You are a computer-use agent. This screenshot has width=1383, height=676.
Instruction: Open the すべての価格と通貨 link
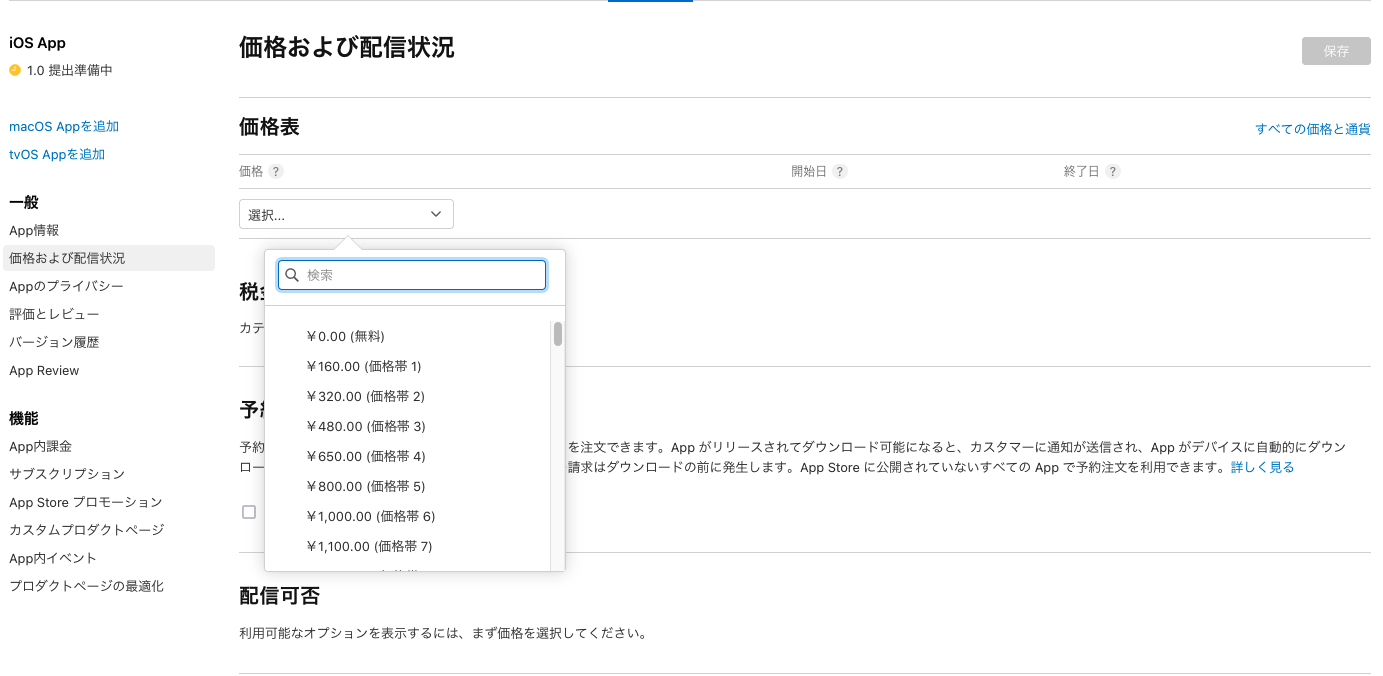pos(1313,129)
